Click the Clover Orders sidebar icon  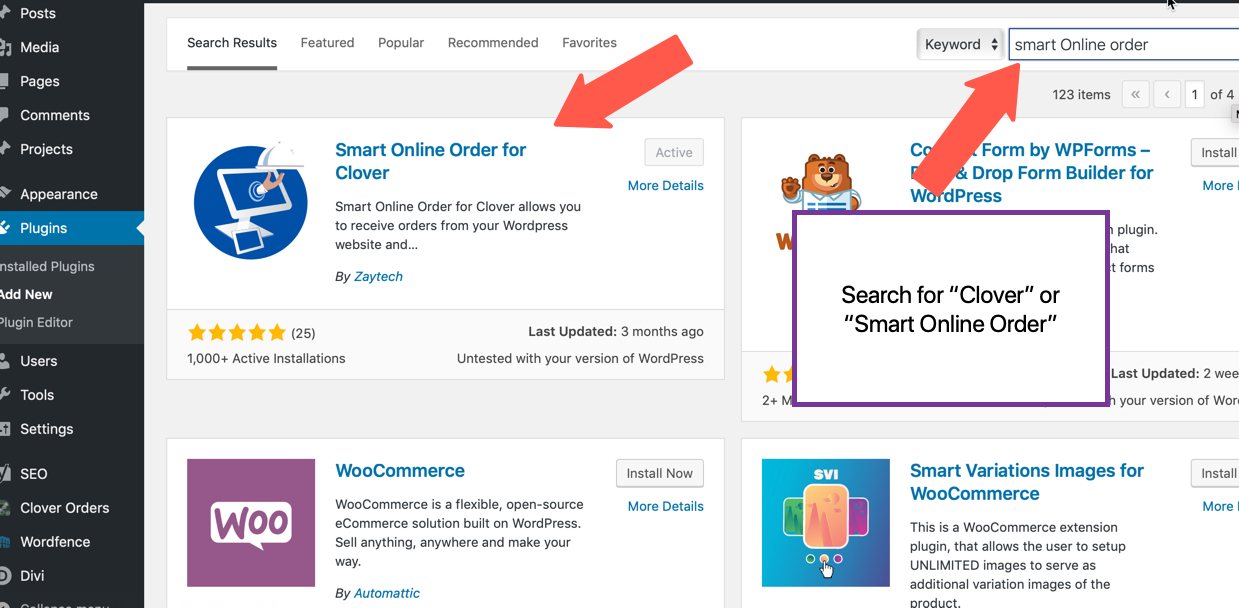coord(4,508)
